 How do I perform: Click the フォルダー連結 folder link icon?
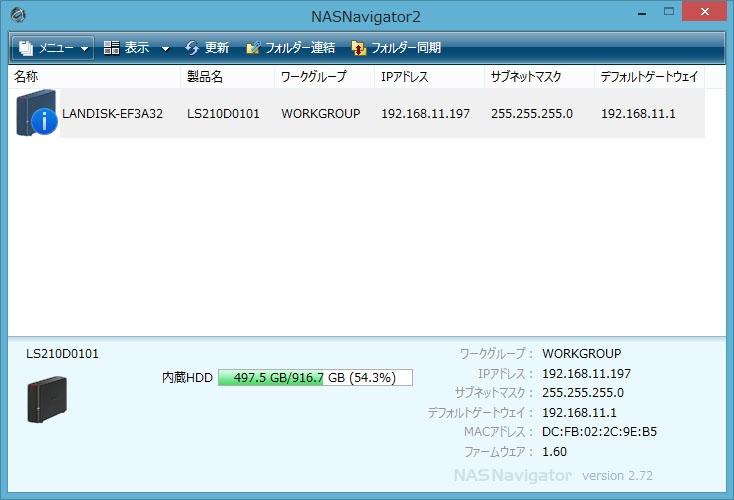point(253,48)
